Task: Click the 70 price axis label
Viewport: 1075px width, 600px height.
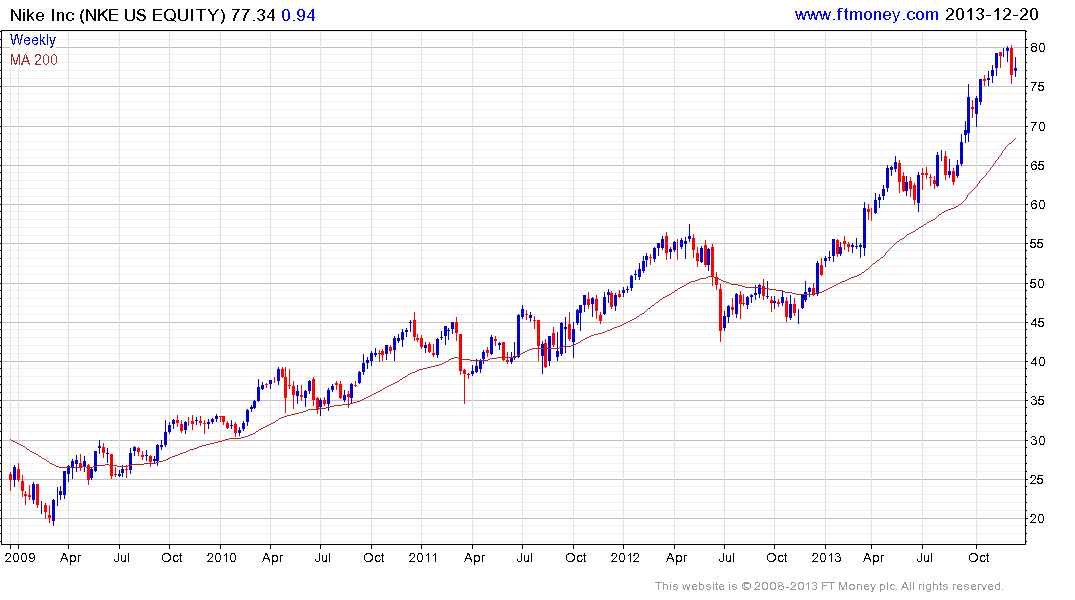Action: (x=1037, y=126)
